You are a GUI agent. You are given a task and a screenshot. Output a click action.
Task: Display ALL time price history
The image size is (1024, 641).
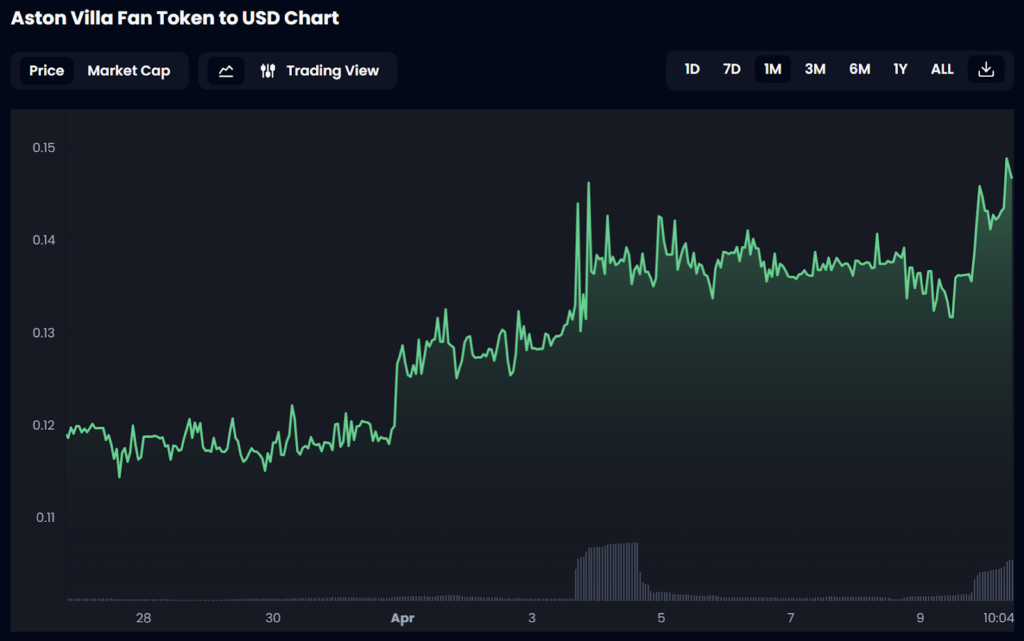[x=942, y=69]
